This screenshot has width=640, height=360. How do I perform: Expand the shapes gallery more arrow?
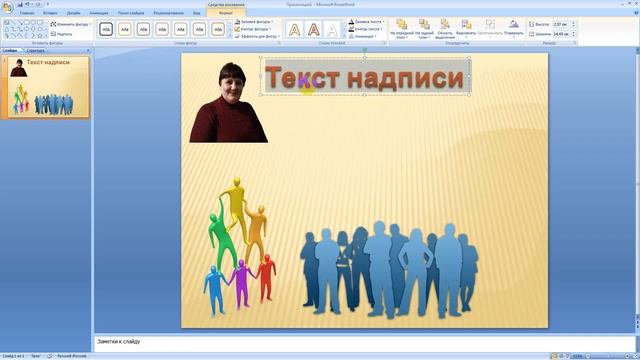click(x=46, y=36)
